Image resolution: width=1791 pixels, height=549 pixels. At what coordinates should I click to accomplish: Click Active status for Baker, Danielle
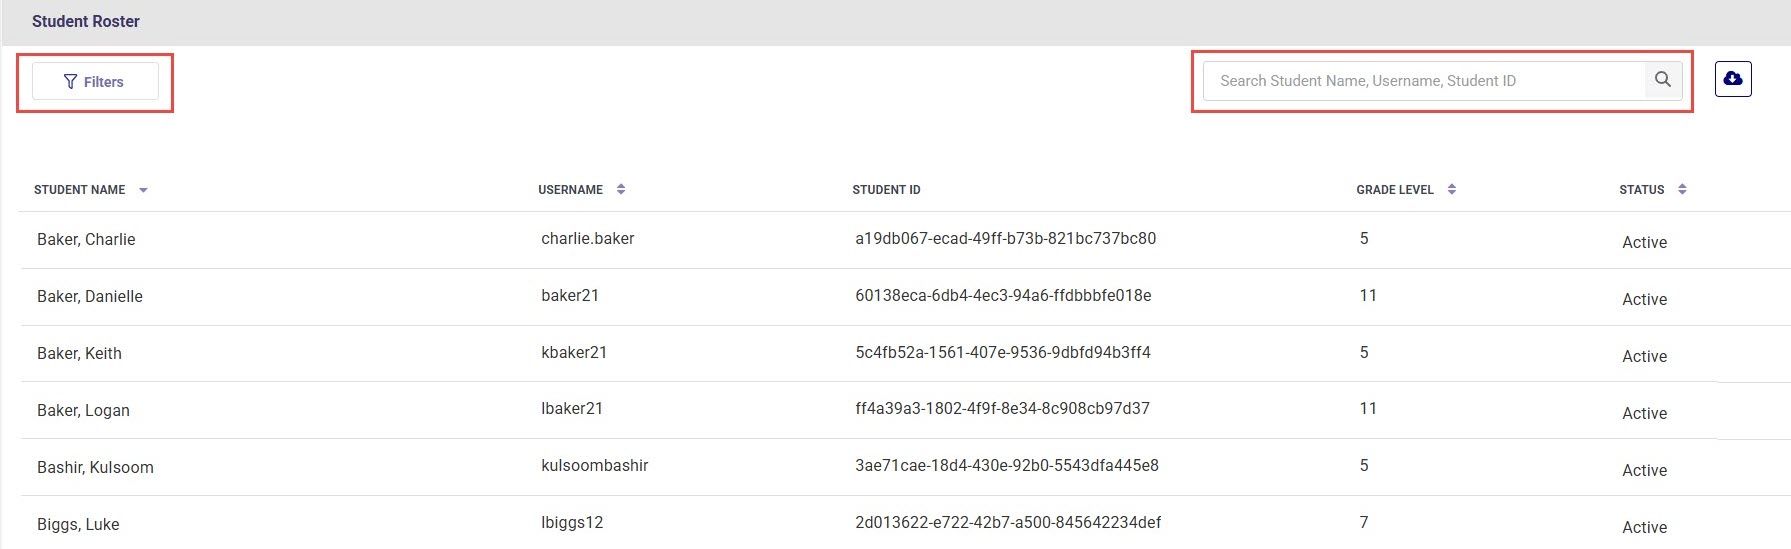[x=1644, y=300]
